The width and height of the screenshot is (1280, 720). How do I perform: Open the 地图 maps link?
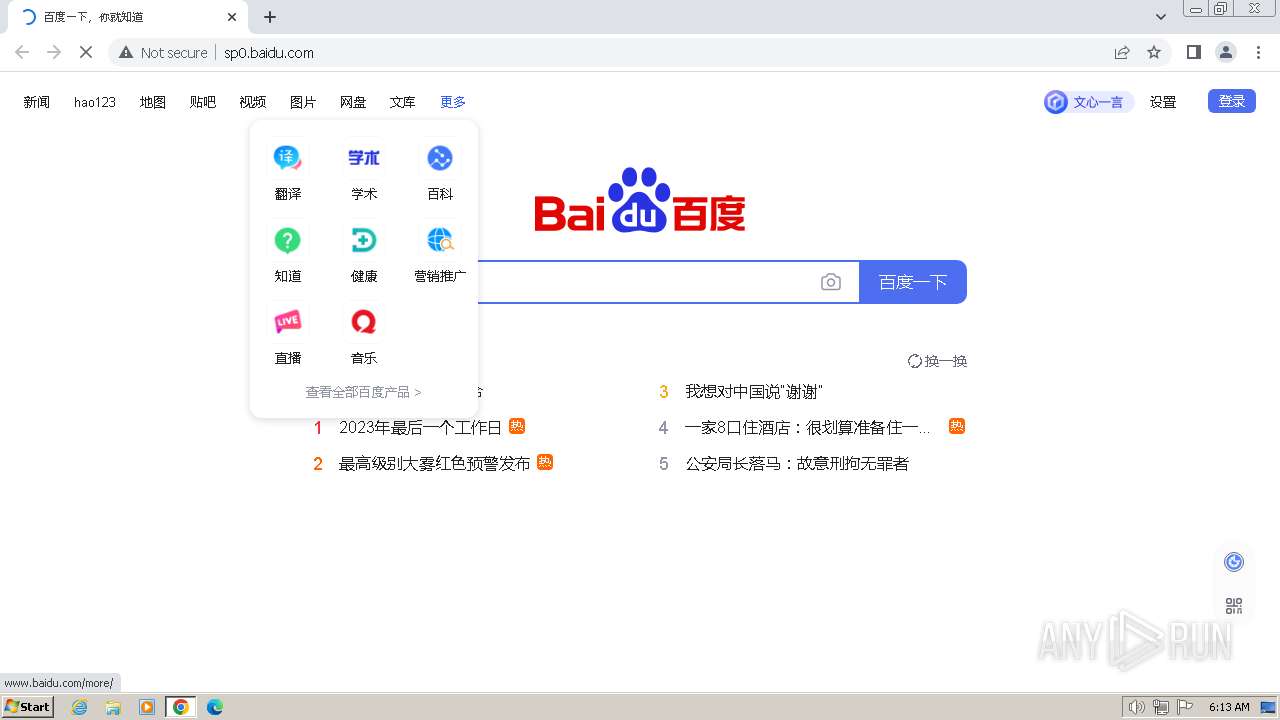pos(153,102)
